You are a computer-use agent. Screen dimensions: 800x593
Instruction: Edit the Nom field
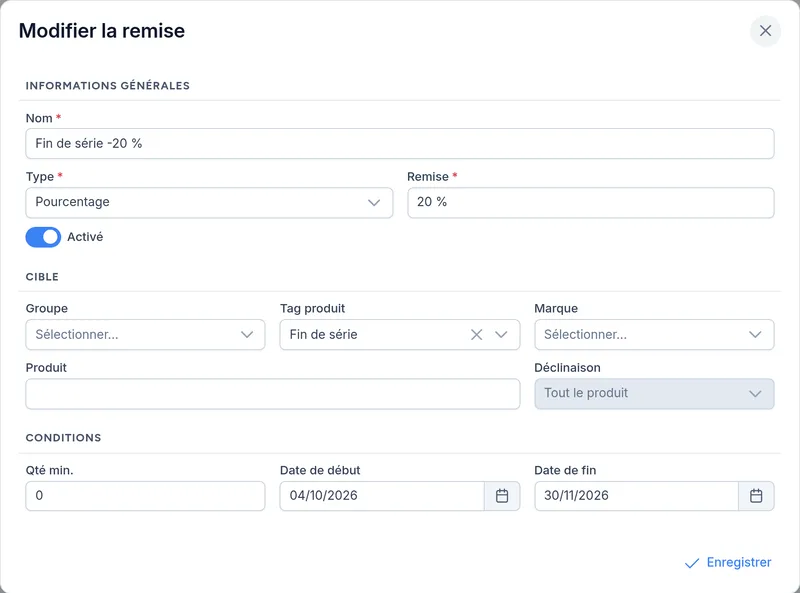[x=400, y=143]
